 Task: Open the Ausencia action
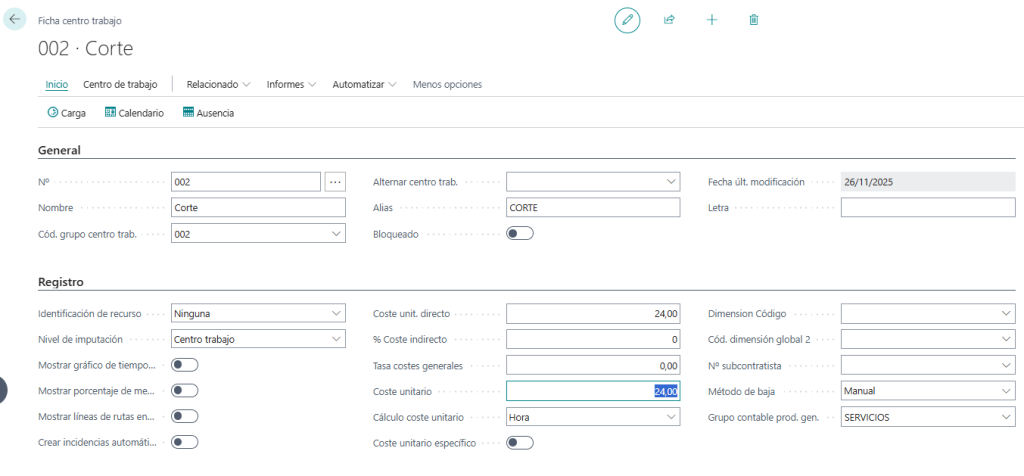click(x=208, y=113)
